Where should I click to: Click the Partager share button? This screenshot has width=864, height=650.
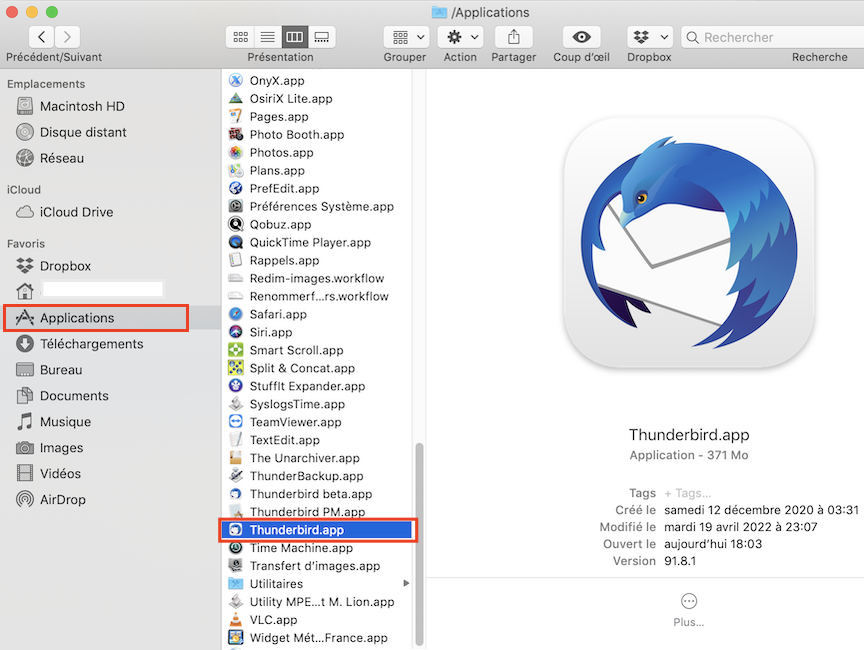514,37
